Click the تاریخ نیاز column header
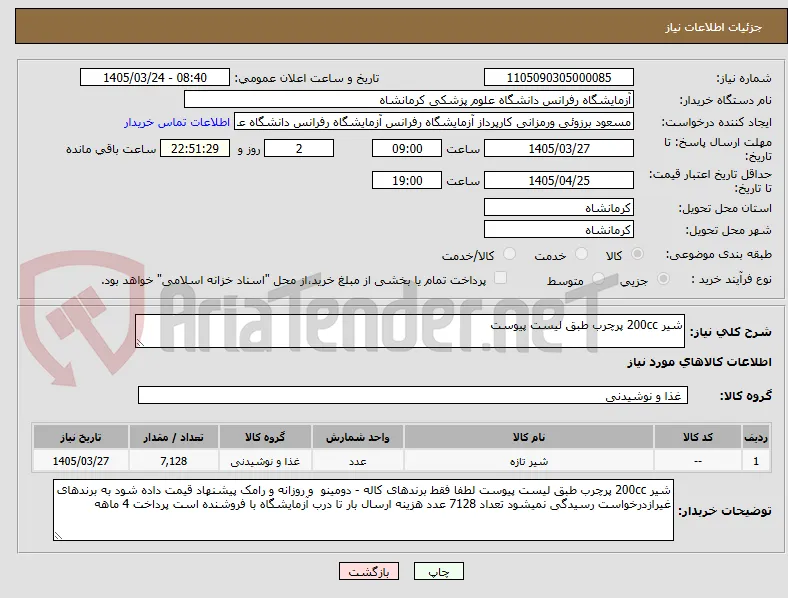Screen dimensions: 788x598 (80, 437)
